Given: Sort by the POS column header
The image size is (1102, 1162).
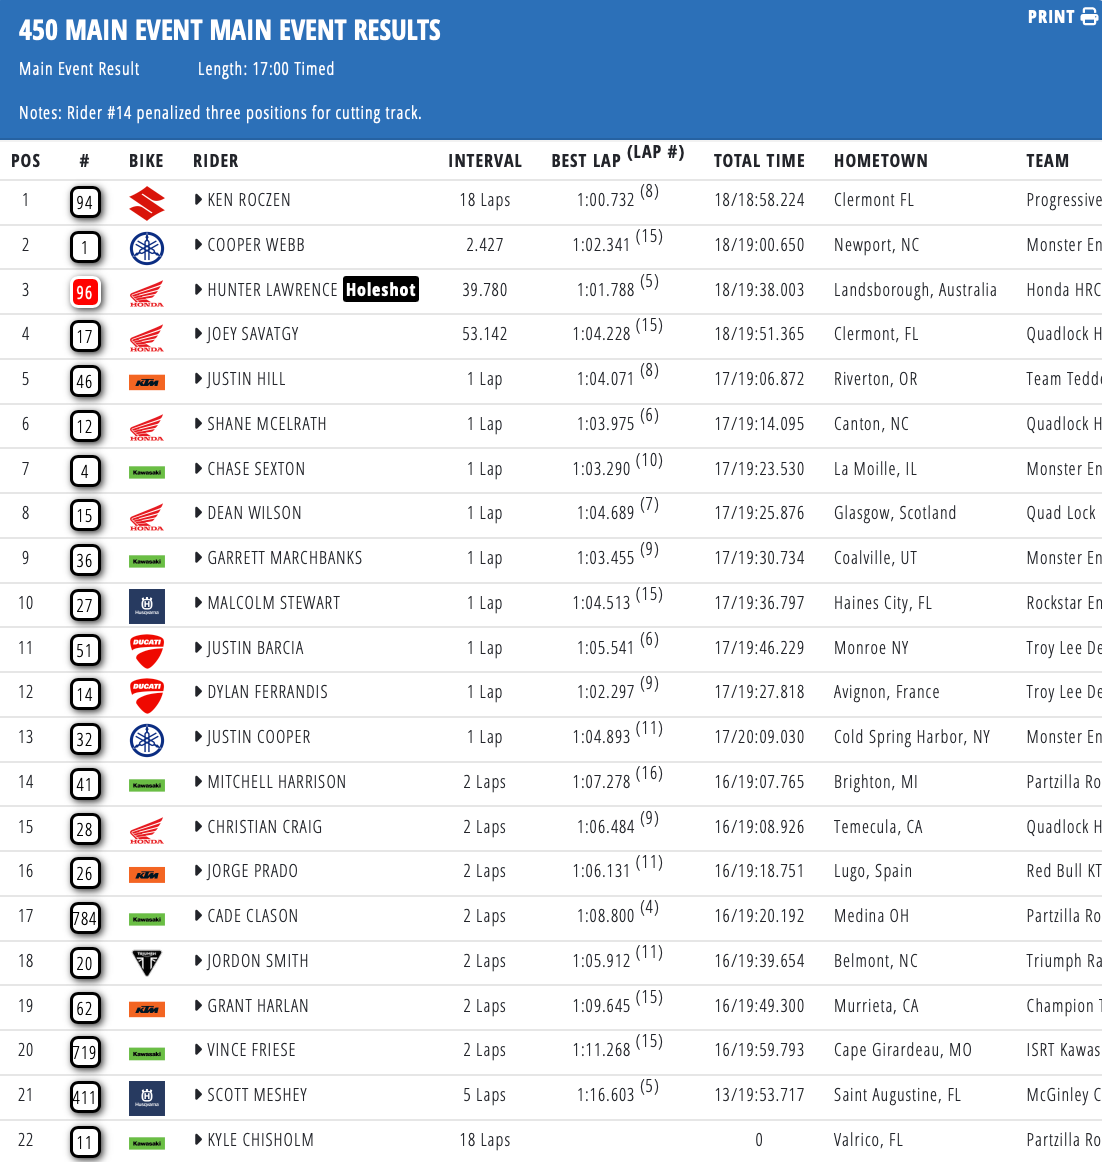Looking at the screenshot, I should (x=26, y=161).
